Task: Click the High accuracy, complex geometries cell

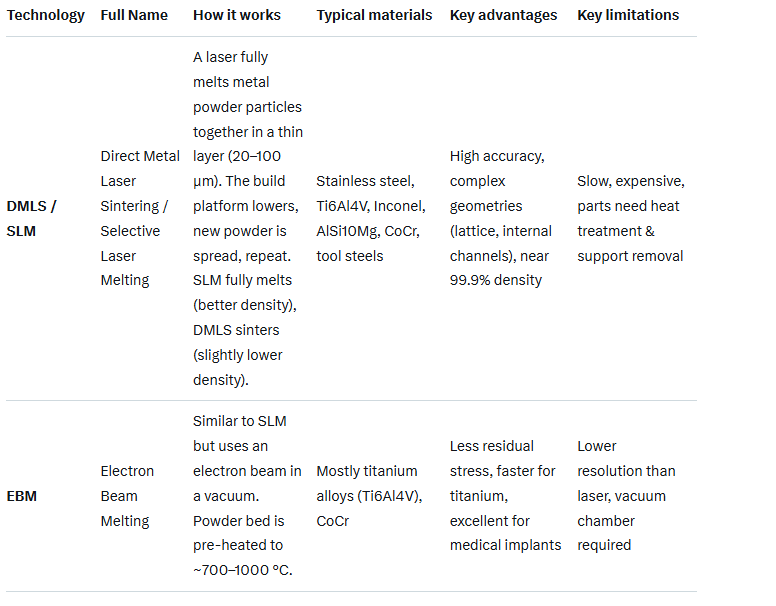Action: point(498,218)
